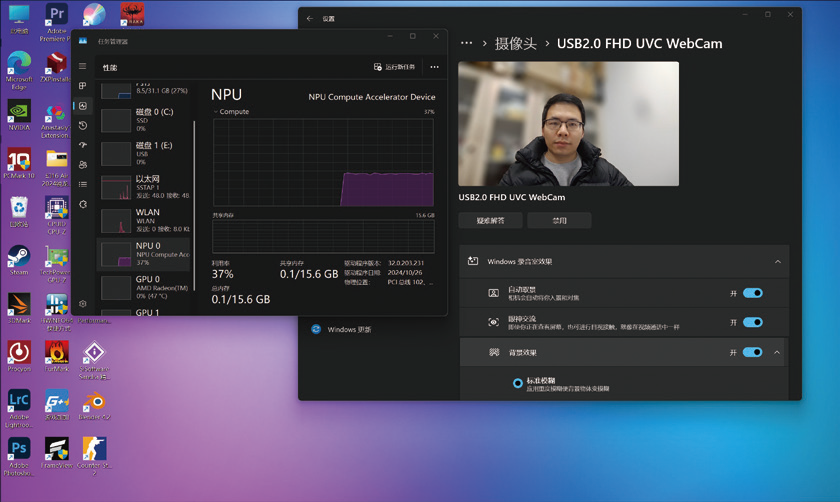Toggle 眼神交流 eye contact switch

click(753, 322)
